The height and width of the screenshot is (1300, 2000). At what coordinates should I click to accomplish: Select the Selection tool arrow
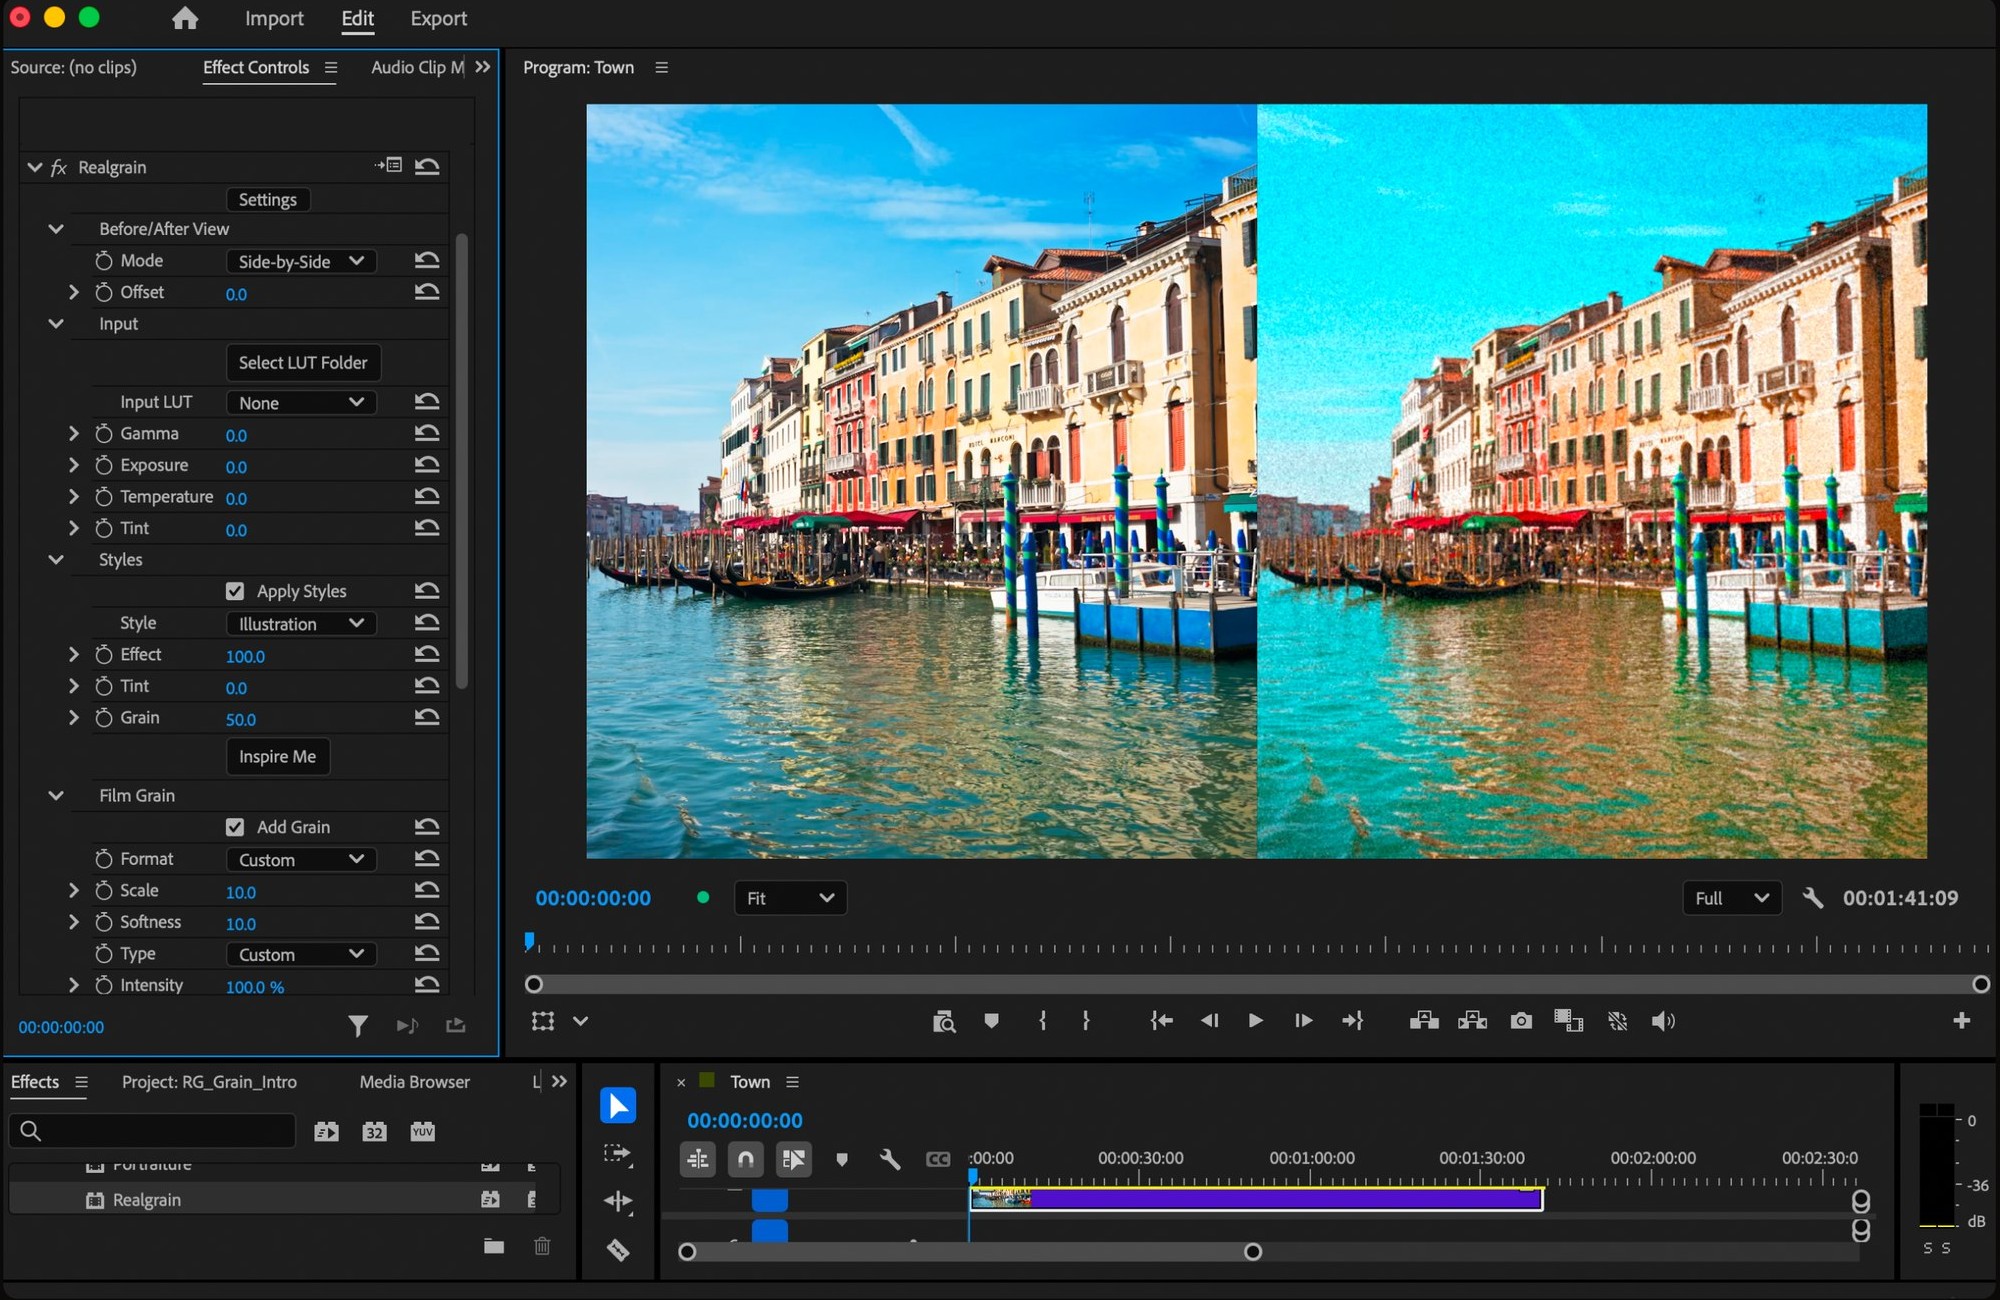point(618,1106)
